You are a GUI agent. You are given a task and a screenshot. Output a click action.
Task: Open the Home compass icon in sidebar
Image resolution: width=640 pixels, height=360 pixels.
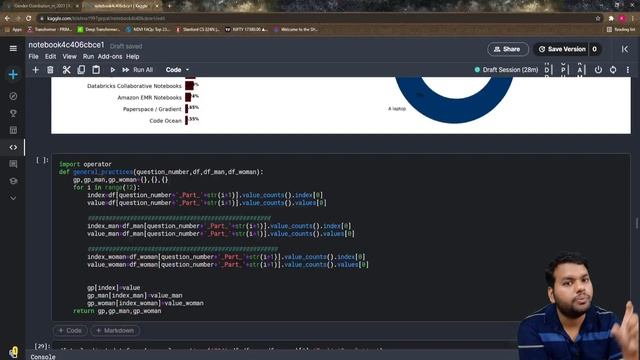(x=13, y=96)
